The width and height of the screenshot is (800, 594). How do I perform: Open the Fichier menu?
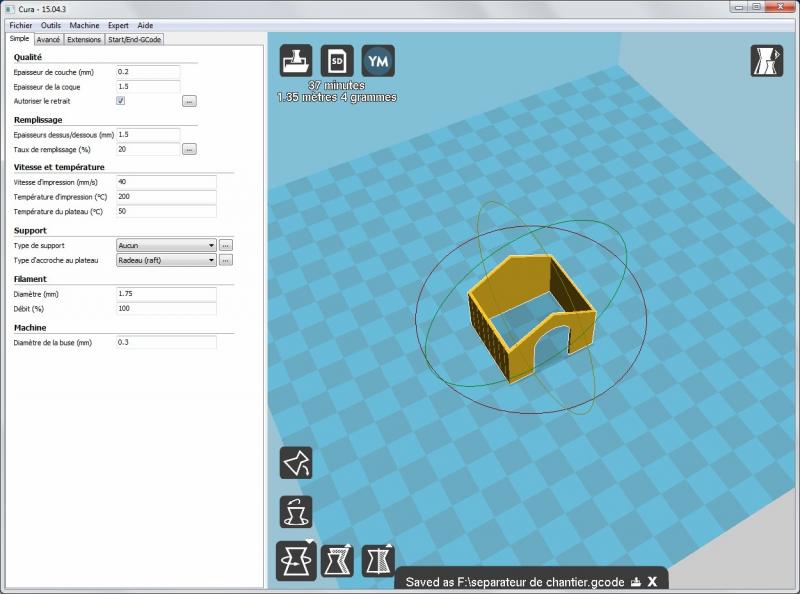tap(20, 24)
